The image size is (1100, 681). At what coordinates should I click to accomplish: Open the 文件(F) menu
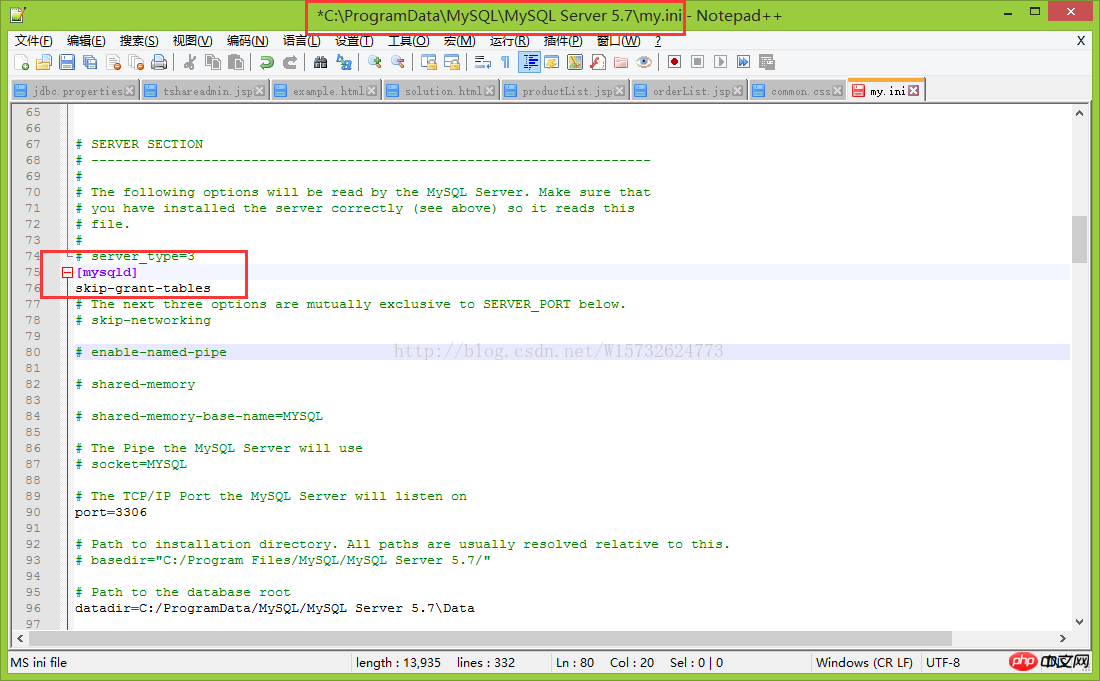click(x=34, y=41)
